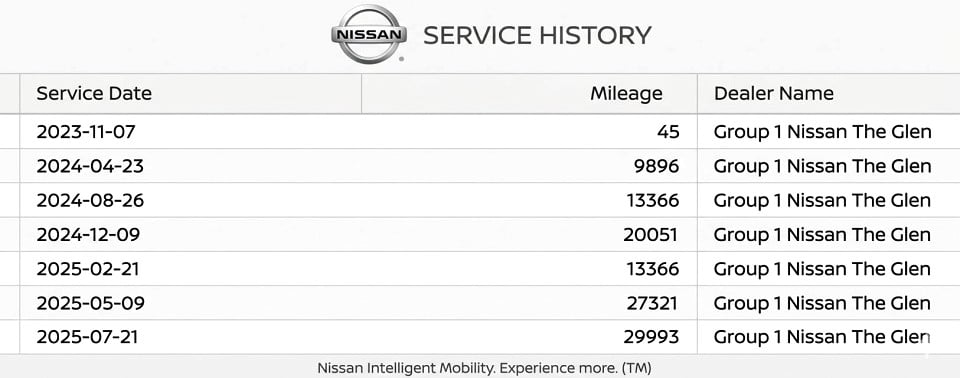960x378 pixels.
Task: Select the mileage value 9896
Action: 656,166
